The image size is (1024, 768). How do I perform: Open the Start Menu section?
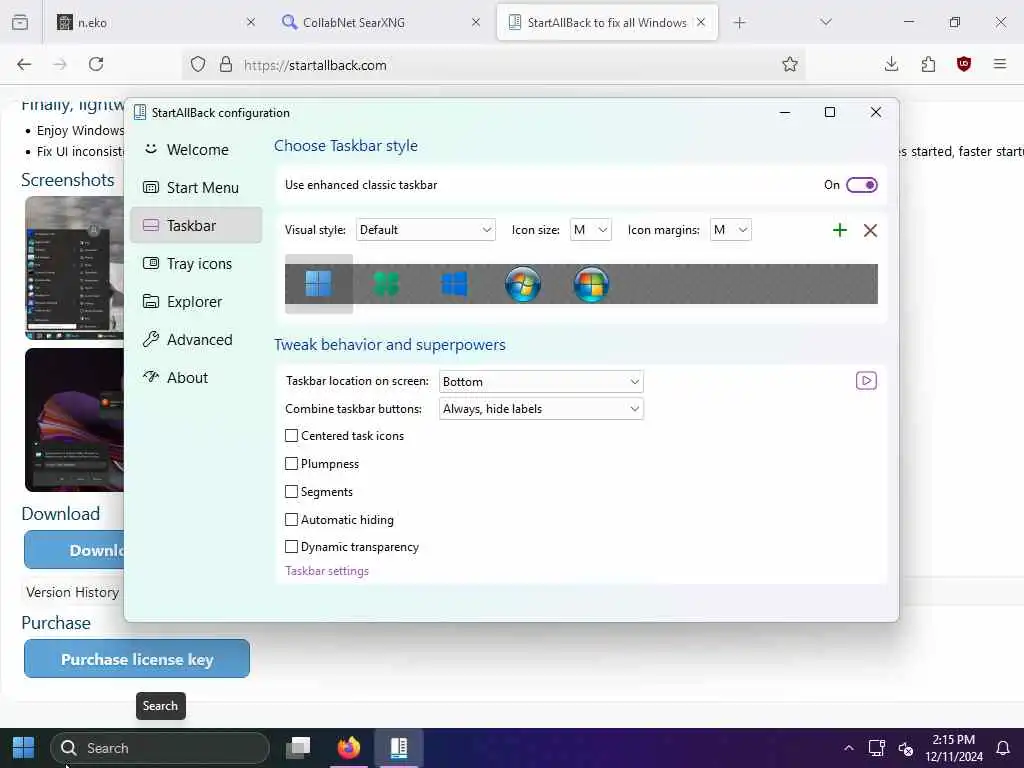click(197, 187)
